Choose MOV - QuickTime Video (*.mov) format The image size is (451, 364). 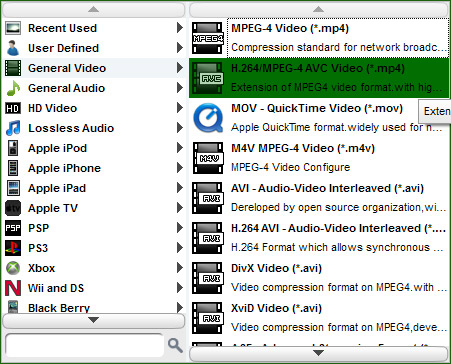point(319,118)
